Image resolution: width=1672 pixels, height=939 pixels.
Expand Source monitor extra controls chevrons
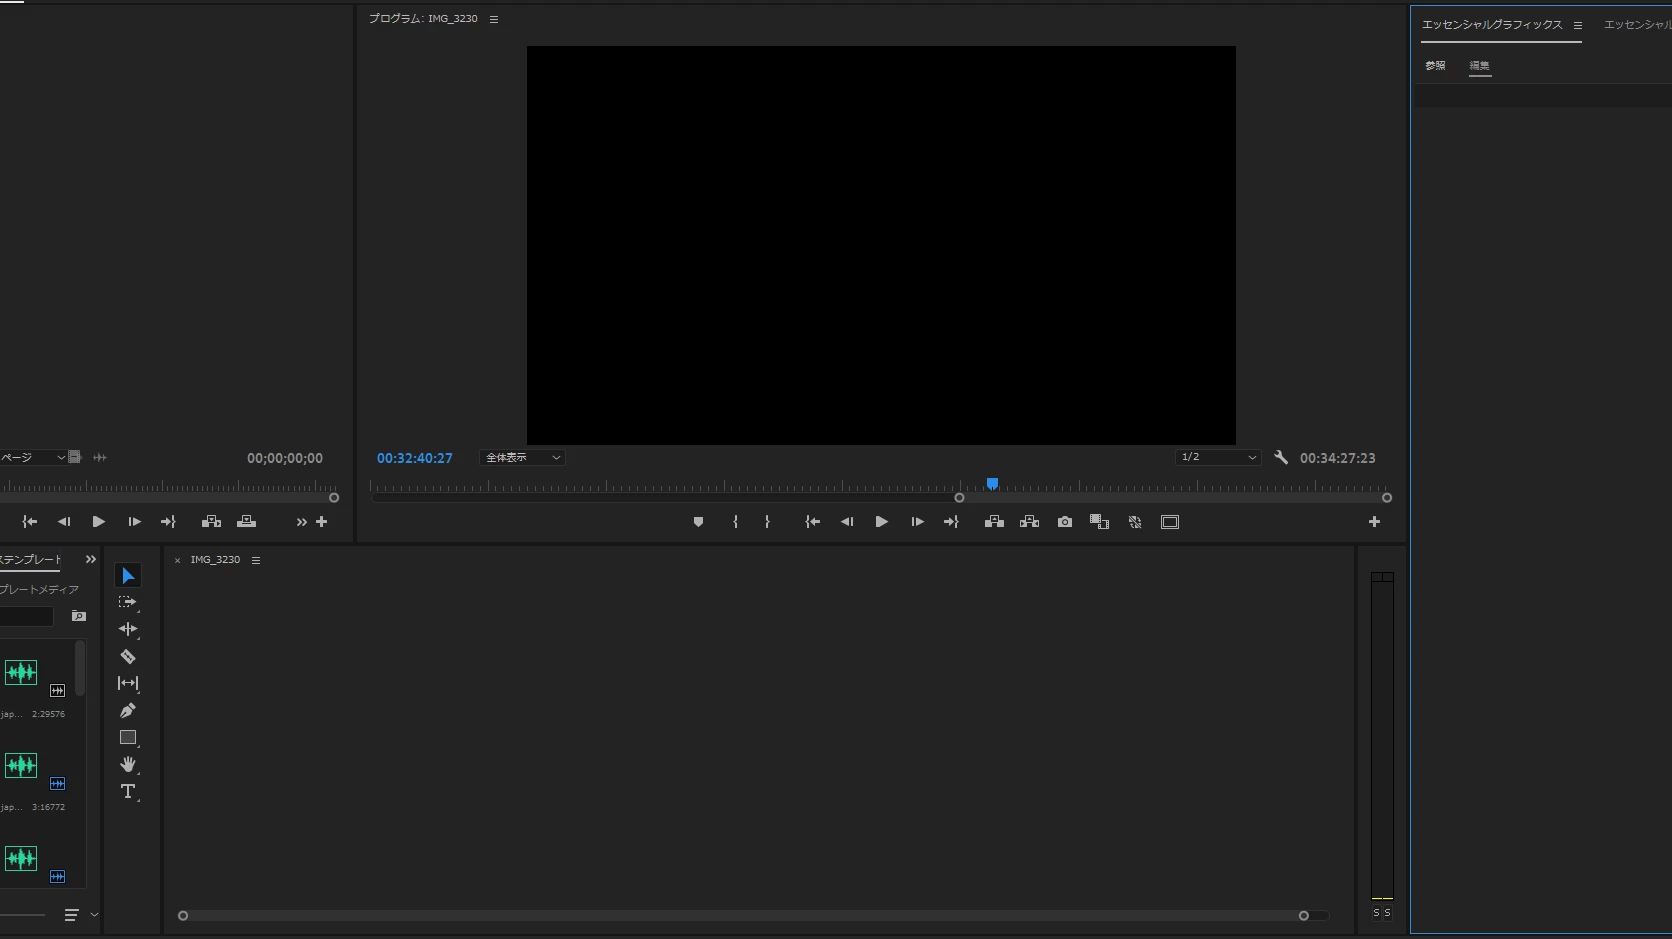(x=302, y=522)
